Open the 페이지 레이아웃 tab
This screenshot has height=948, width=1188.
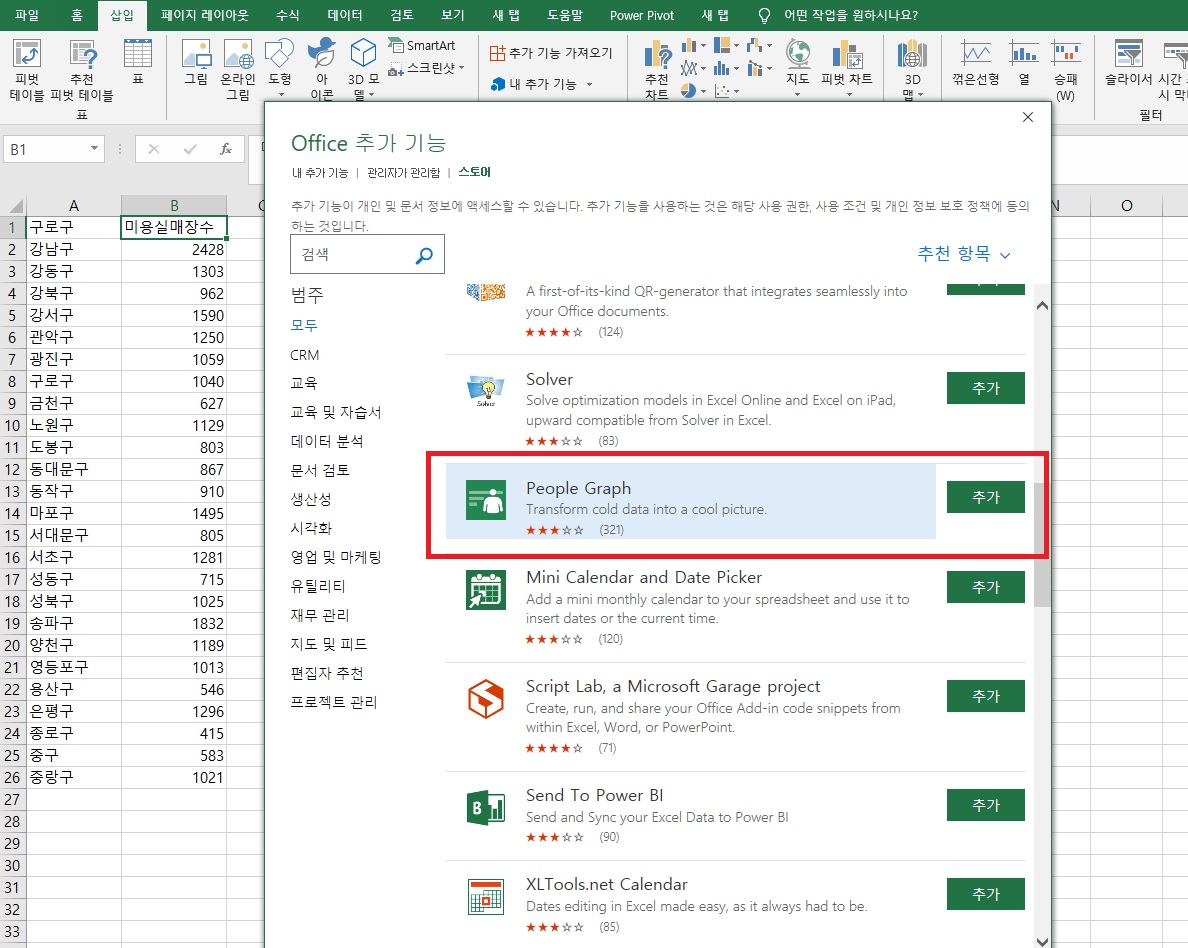coord(205,15)
